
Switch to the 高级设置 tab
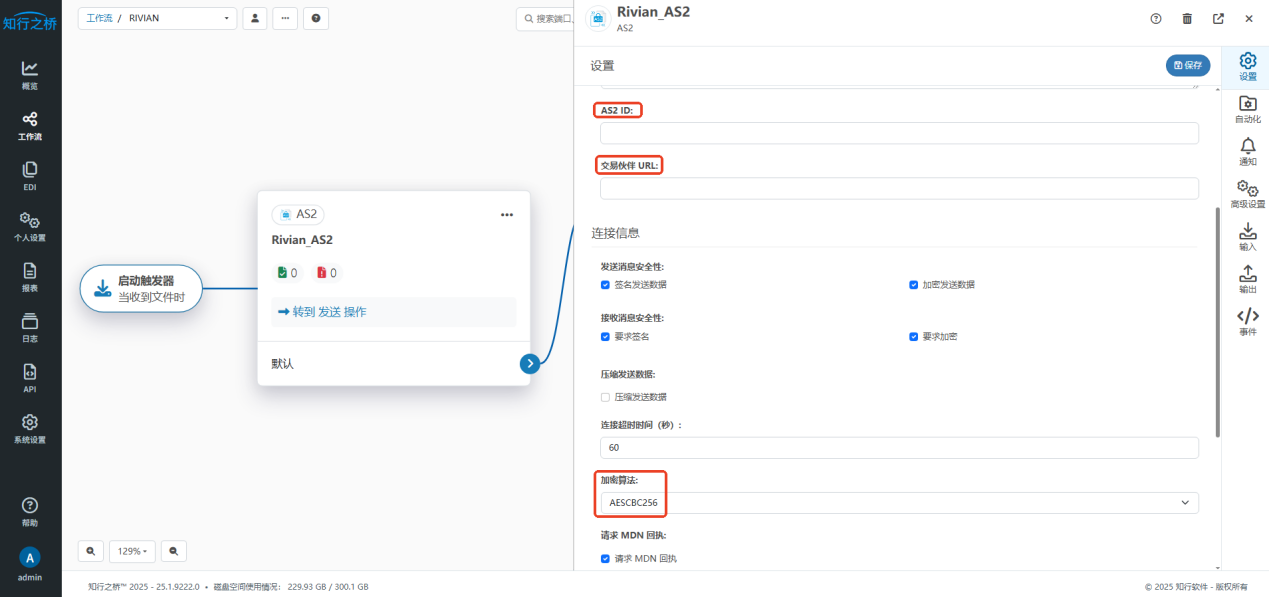click(x=1247, y=194)
